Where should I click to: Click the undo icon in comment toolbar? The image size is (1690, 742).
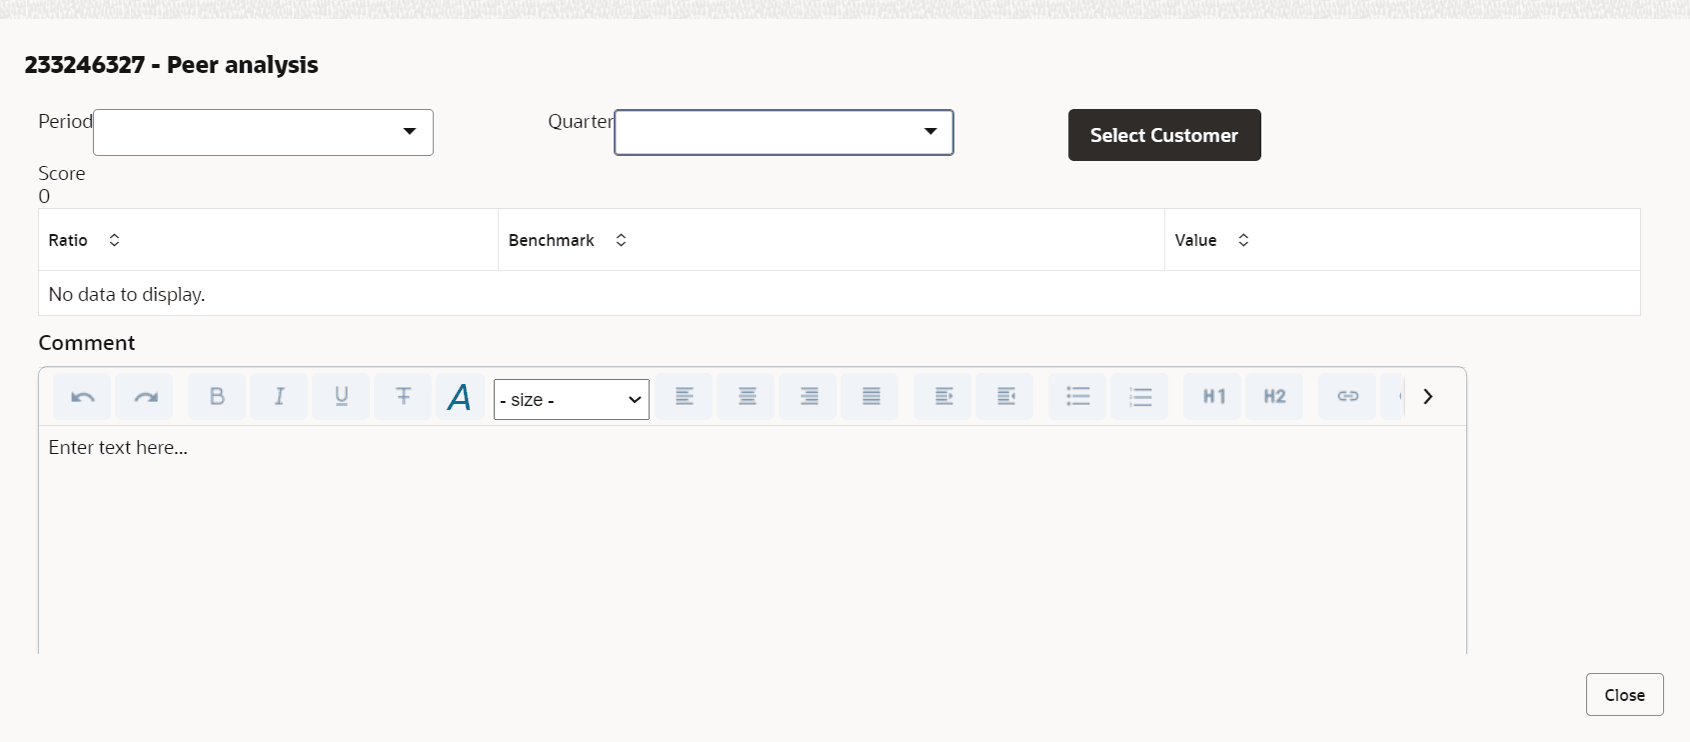click(x=82, y=397)
